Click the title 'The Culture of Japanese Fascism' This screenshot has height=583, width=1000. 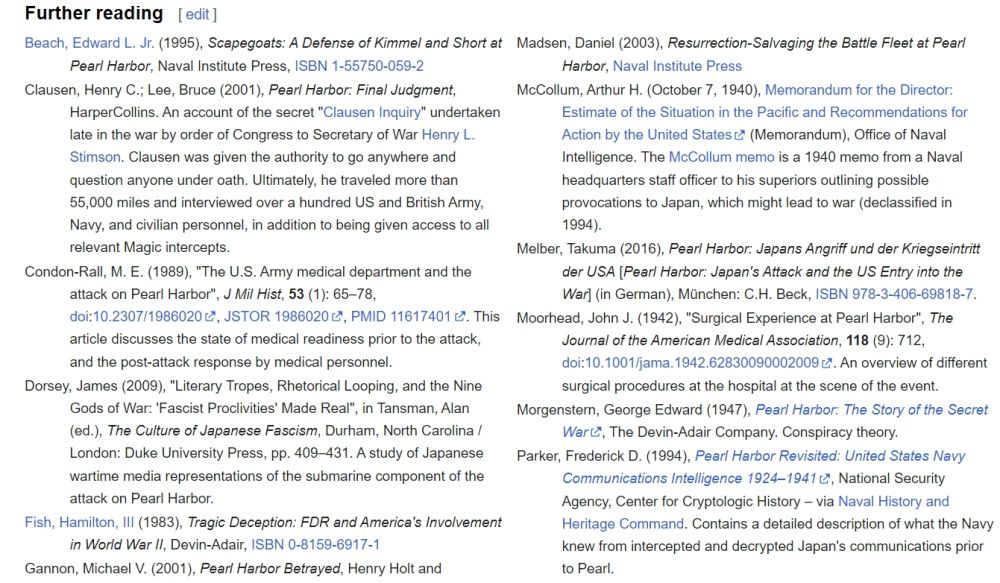tap(212, 431)
